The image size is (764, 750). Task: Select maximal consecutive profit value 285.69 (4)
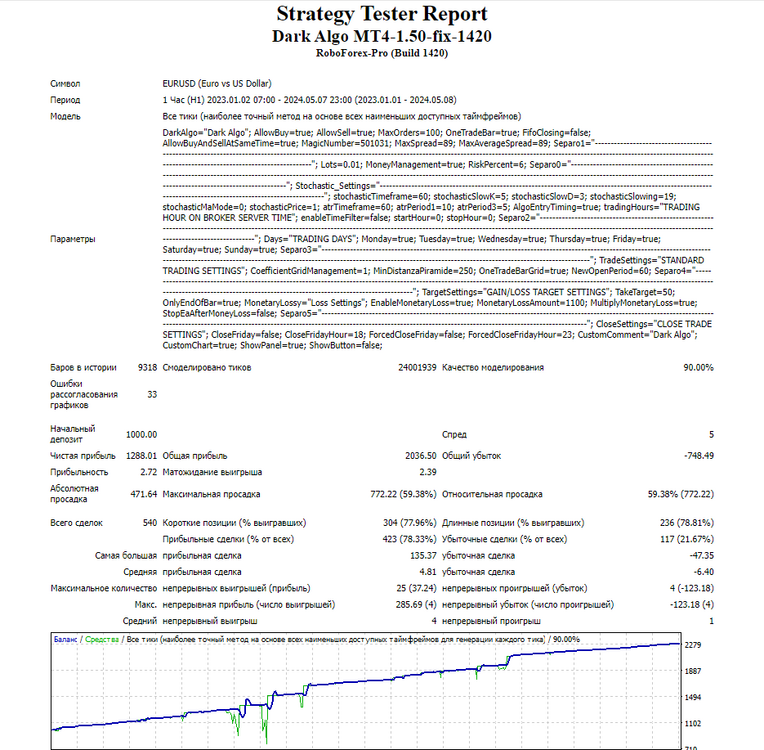tap(416, 605)
